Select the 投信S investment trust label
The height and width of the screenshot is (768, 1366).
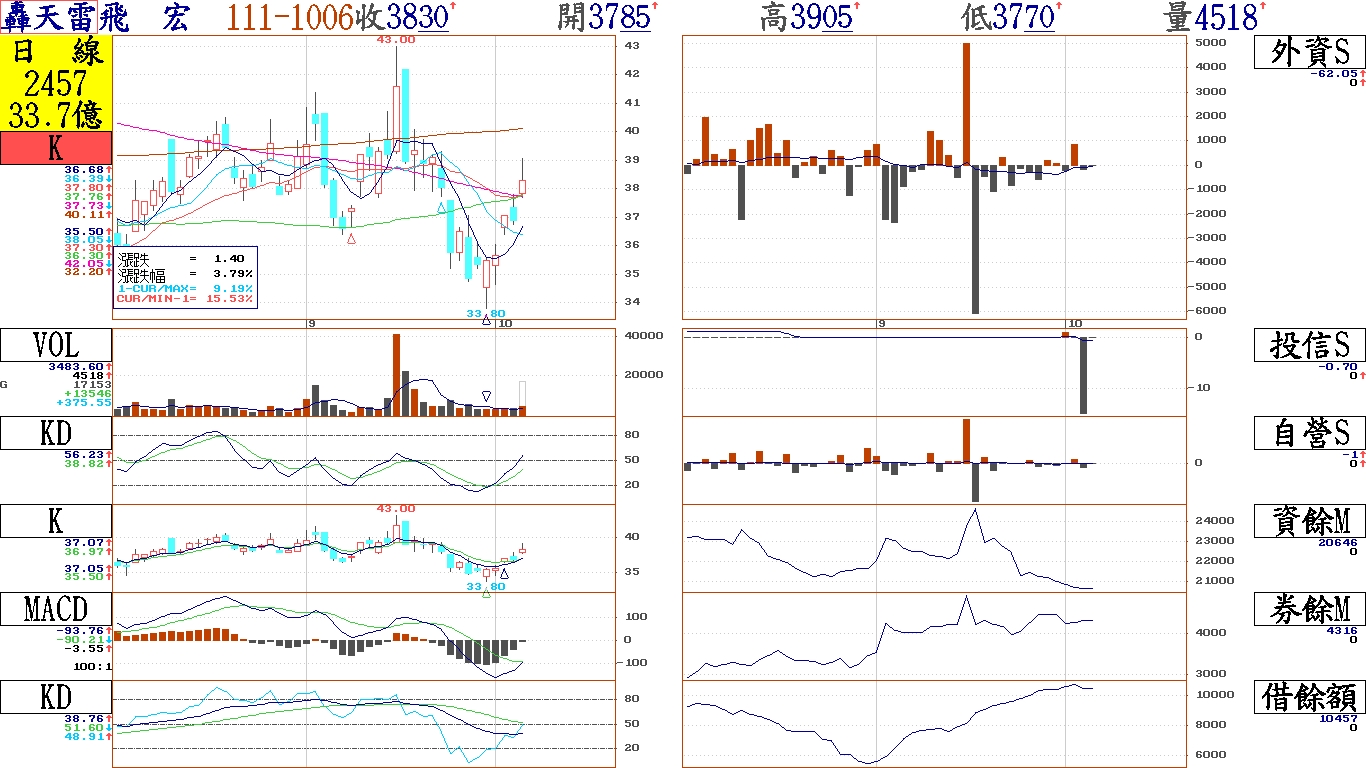coord(1309,345)
